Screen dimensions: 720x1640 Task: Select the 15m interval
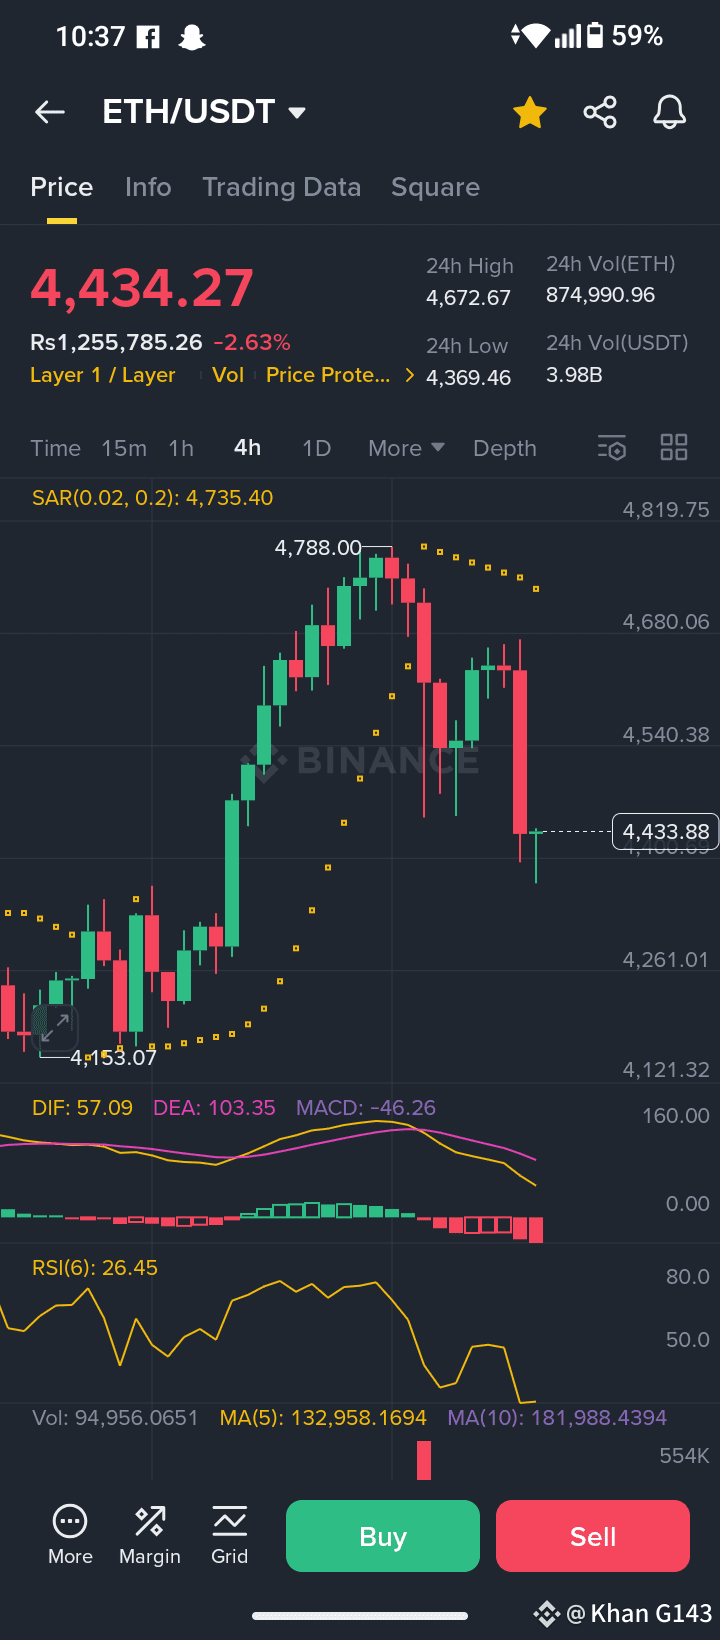[124, 448]
